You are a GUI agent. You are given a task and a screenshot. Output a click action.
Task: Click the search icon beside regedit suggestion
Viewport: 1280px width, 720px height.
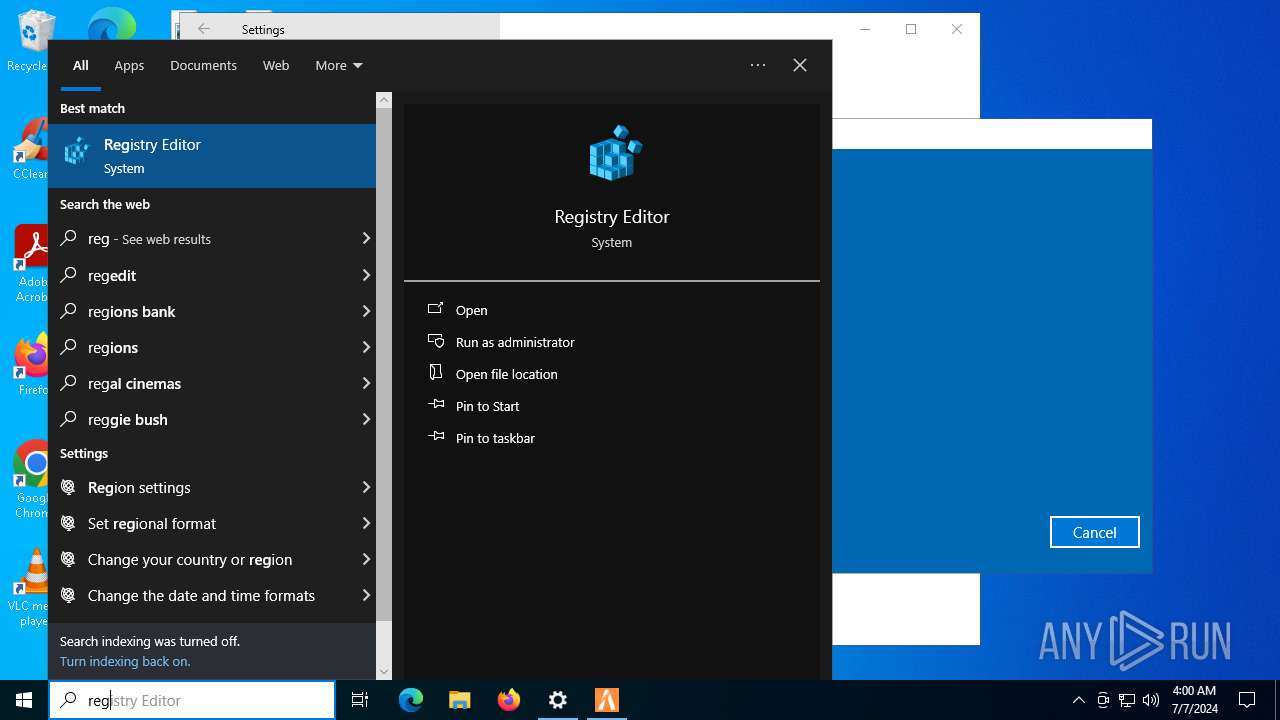(68, 275)
